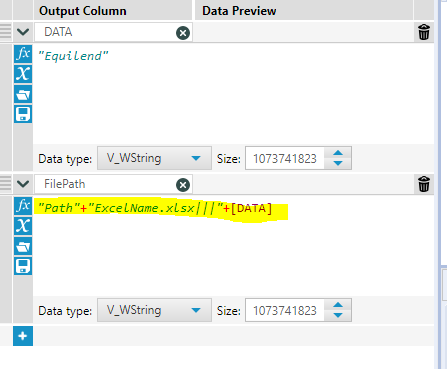Add a new expression with plus button
This screenshot has width=447, height=369.
pyautogui.click(x=23, y=336)
